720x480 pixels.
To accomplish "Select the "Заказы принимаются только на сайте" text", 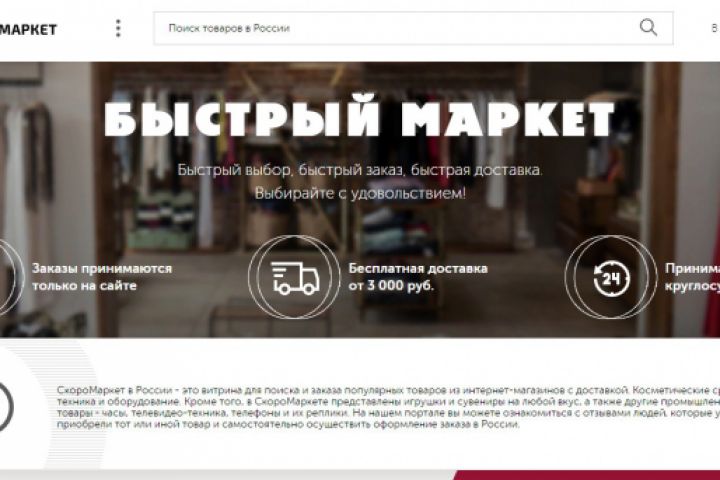I will pos(102,277).
